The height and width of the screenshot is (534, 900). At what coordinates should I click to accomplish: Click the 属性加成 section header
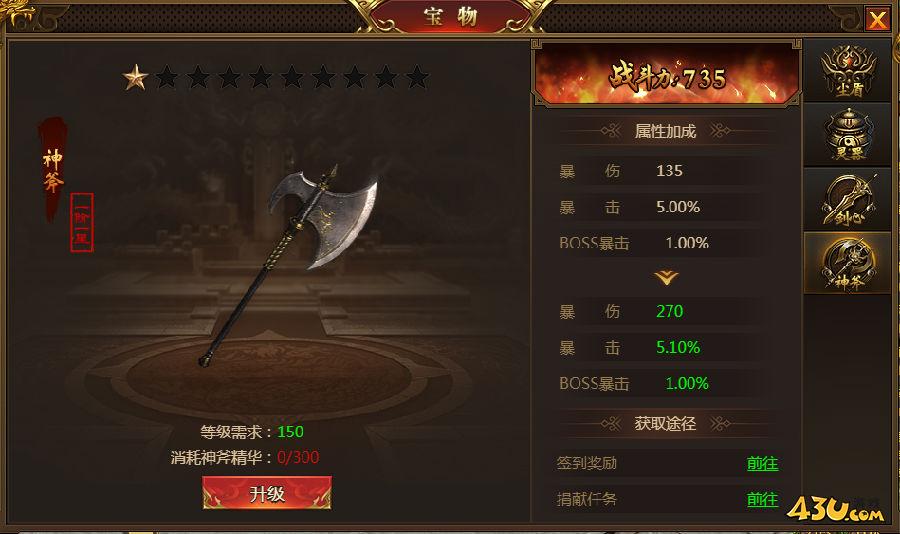tap(665, 131)
